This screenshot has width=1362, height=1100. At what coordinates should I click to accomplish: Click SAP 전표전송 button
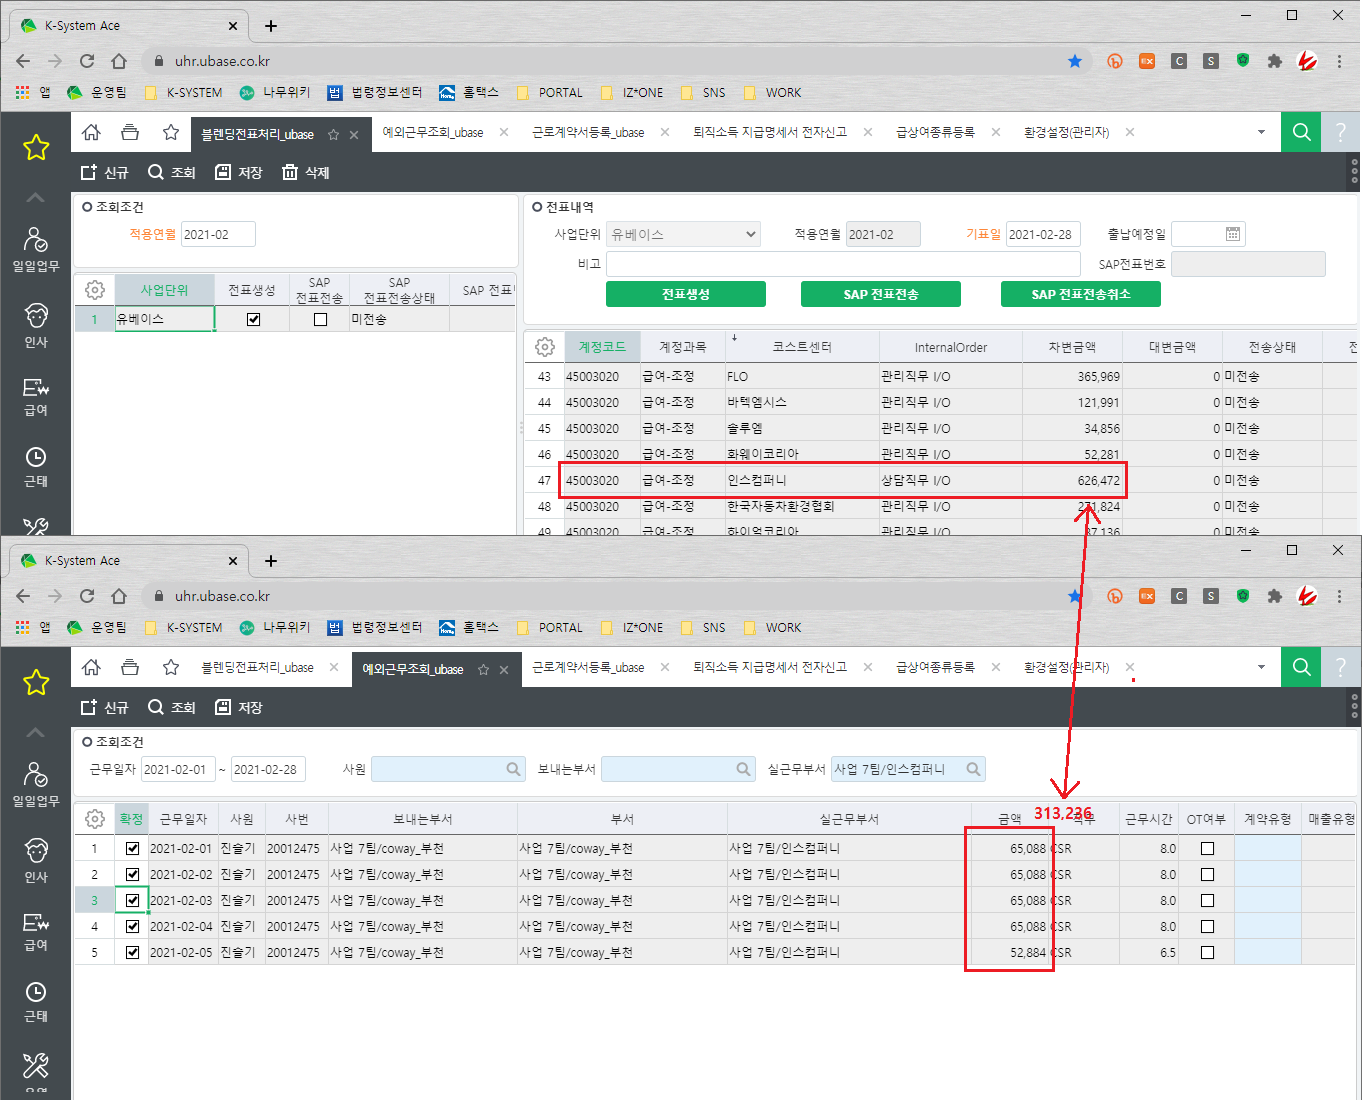click(881, 294)
